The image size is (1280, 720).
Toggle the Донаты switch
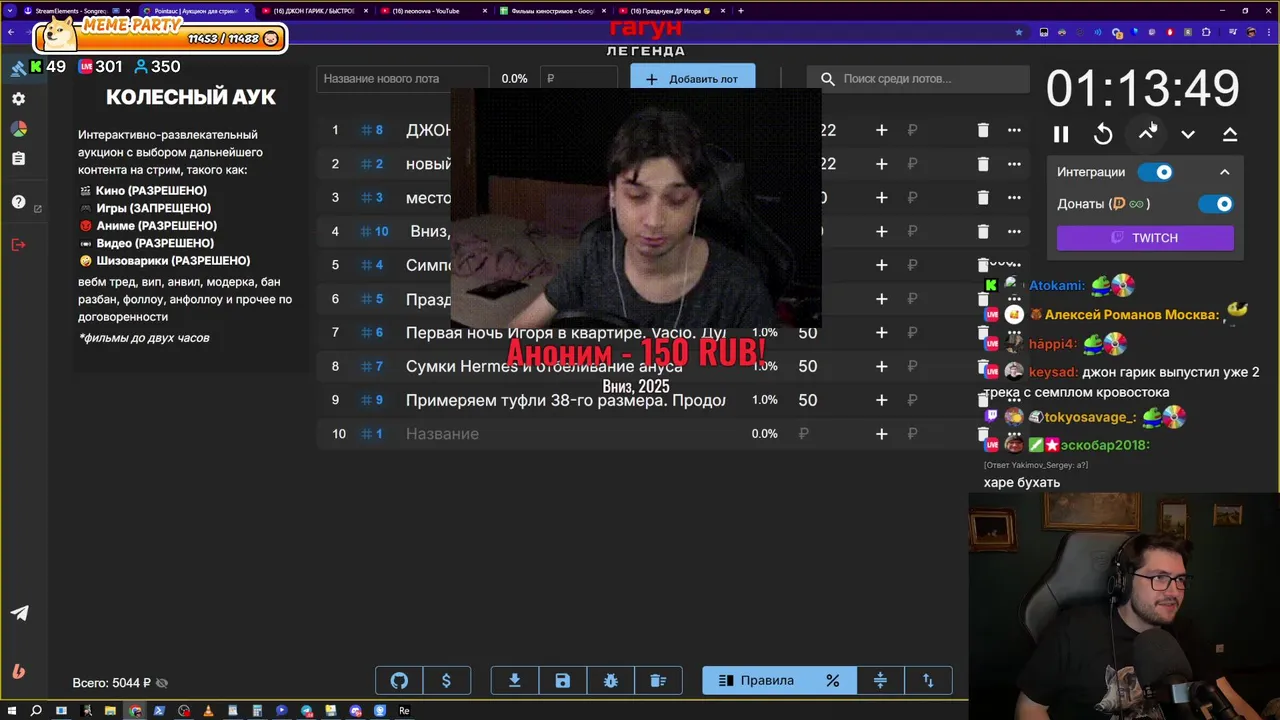point(1216,204)
